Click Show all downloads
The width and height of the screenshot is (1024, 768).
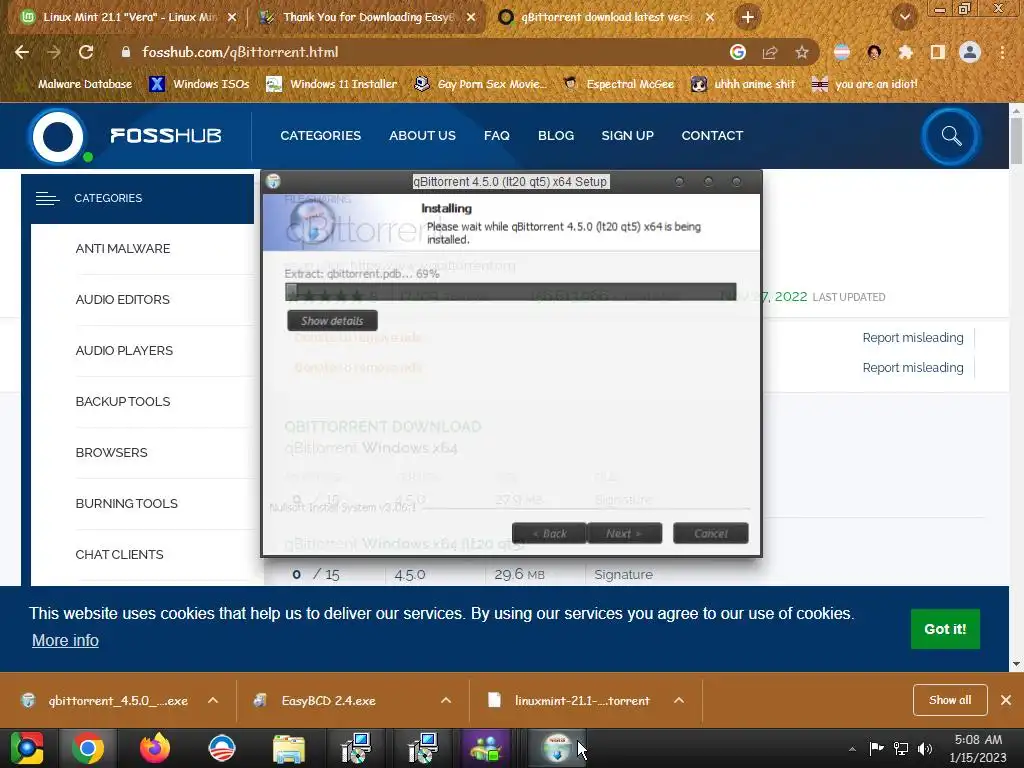(950, 700)
